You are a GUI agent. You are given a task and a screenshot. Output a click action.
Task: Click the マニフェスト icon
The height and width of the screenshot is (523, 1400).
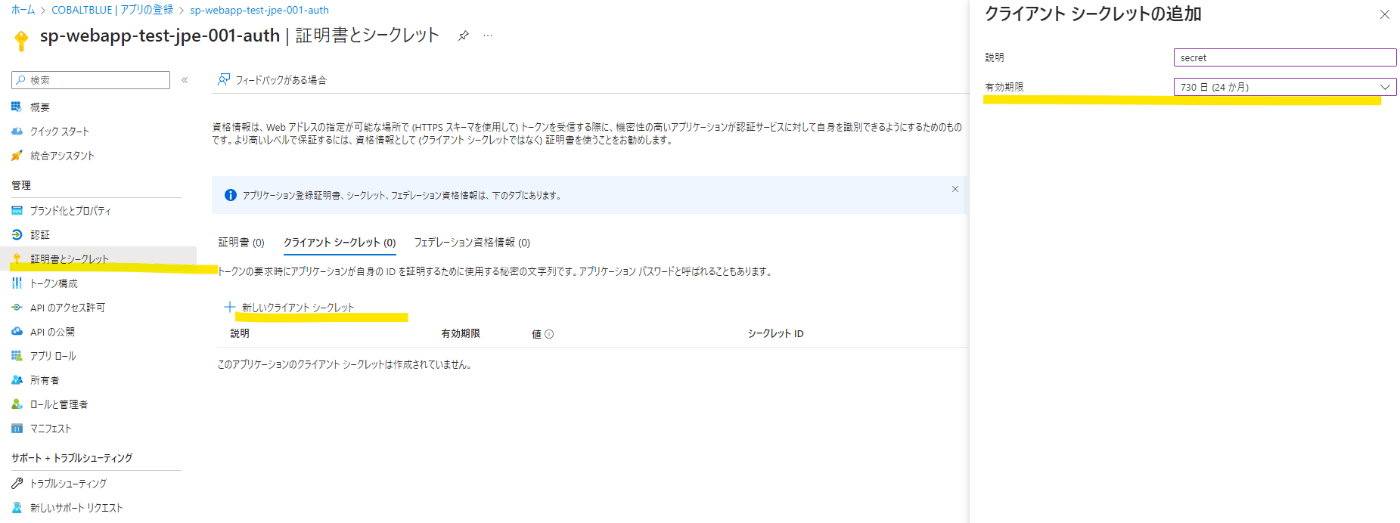pyautogui.click(x=16, y=429)
